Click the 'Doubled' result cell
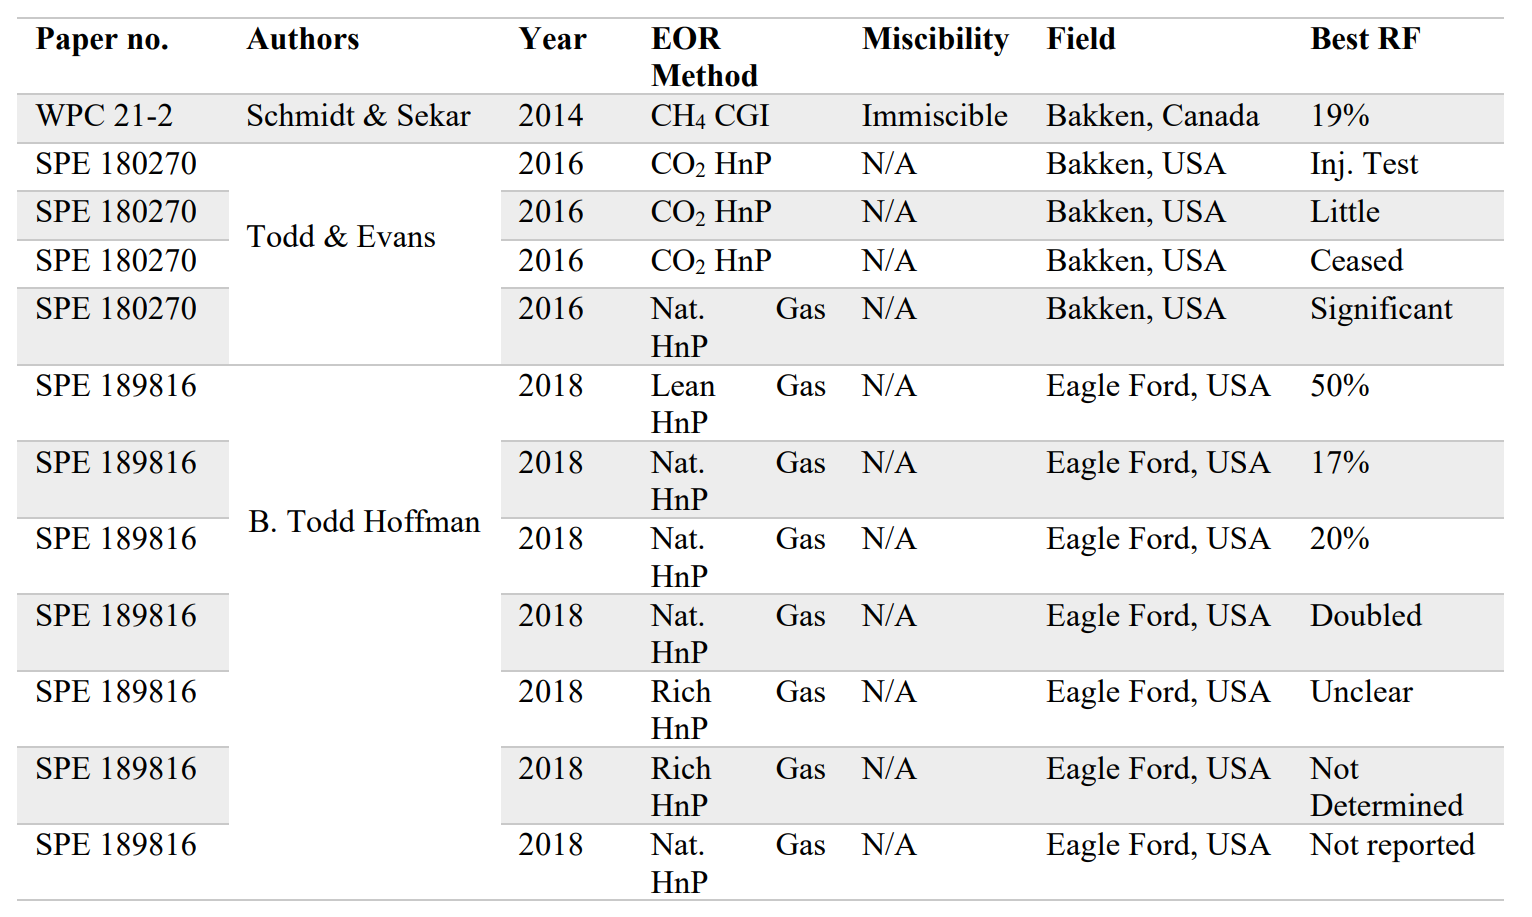This screenshot has width=1532, height=917. [x=1366, y=616]
